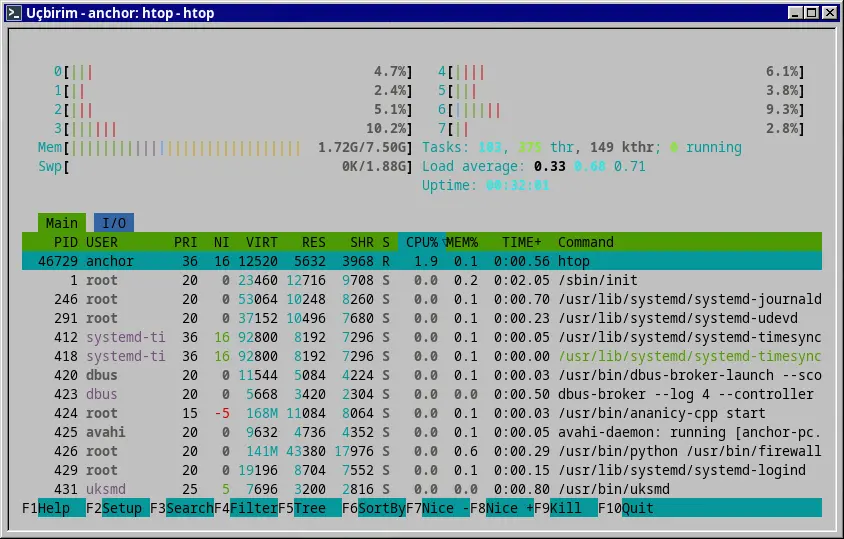This screenshot has width=844, height=539.
Task: Select the htop process row
Action: 422,261
